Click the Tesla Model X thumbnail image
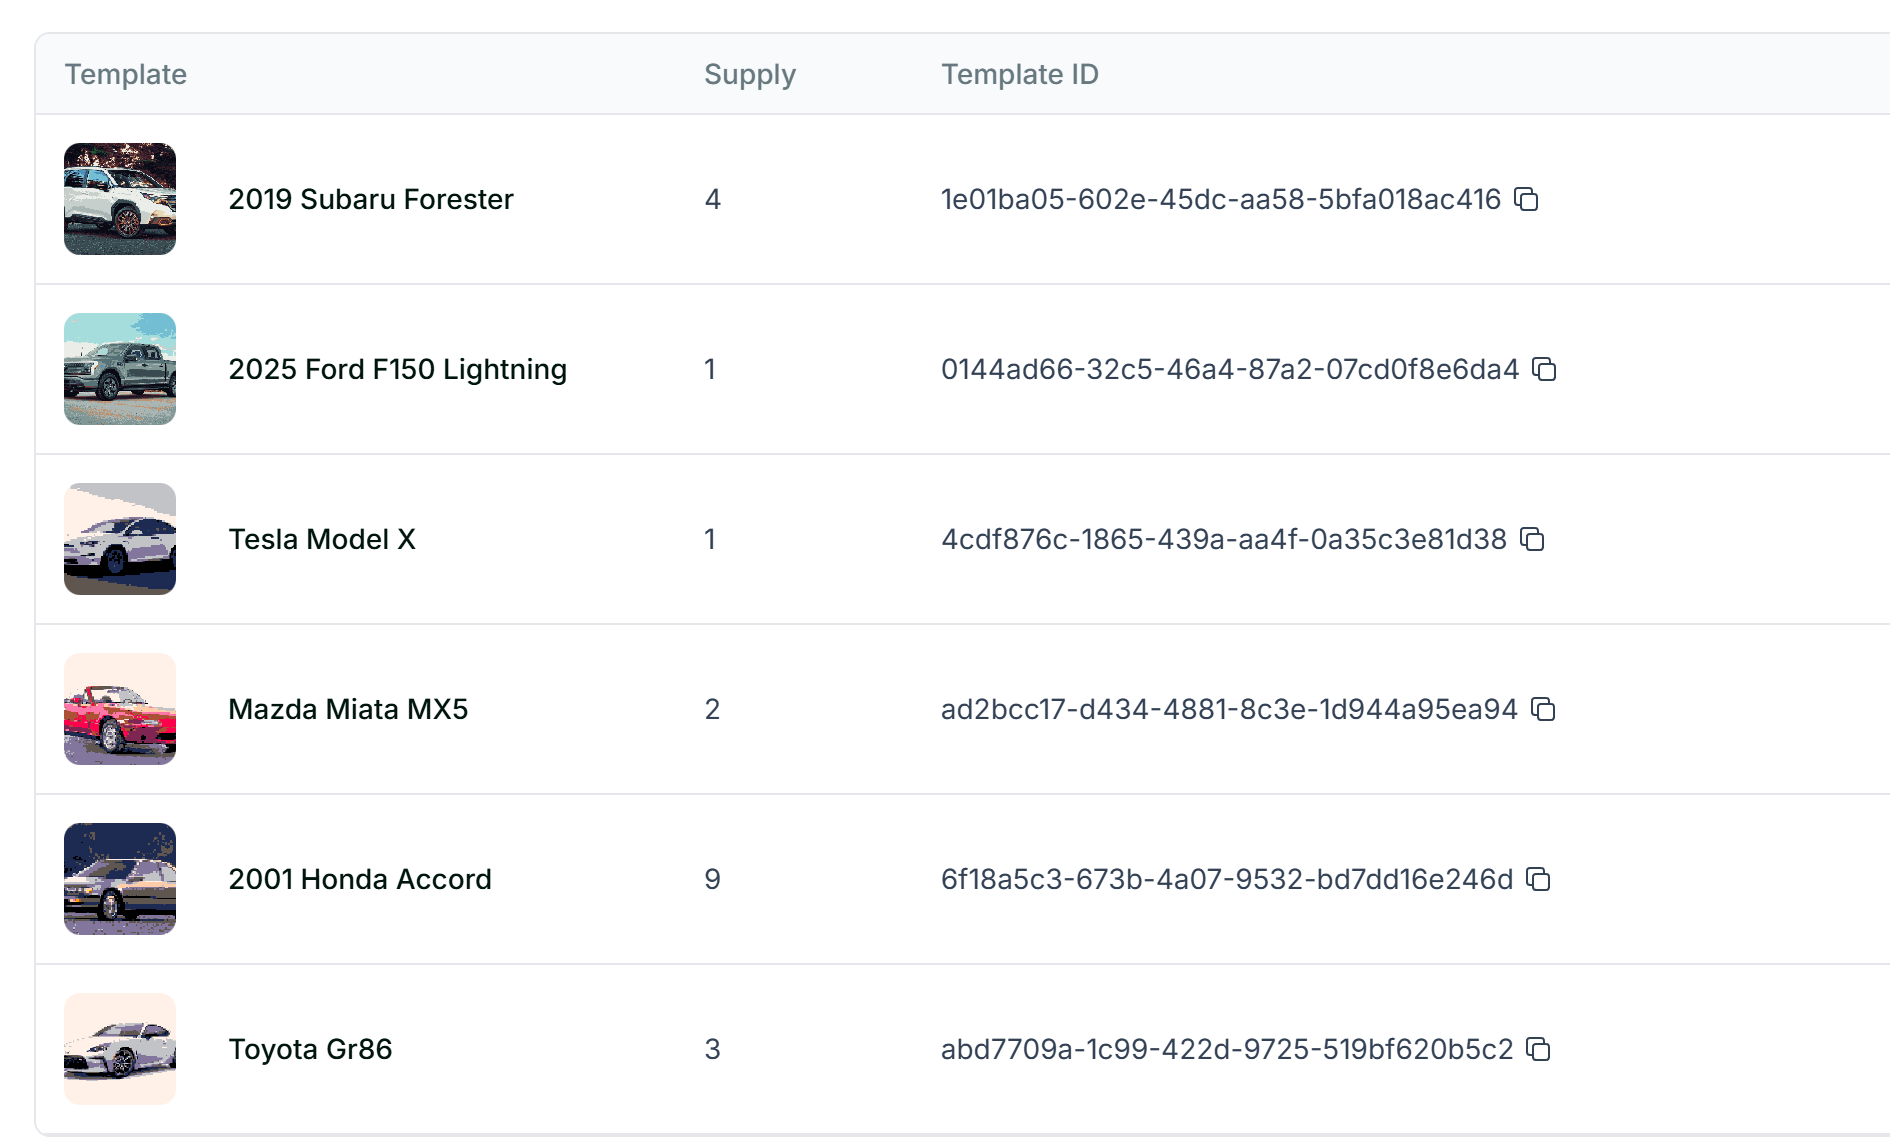This screenshot has width=1890, height=1142. click(120, 539)
